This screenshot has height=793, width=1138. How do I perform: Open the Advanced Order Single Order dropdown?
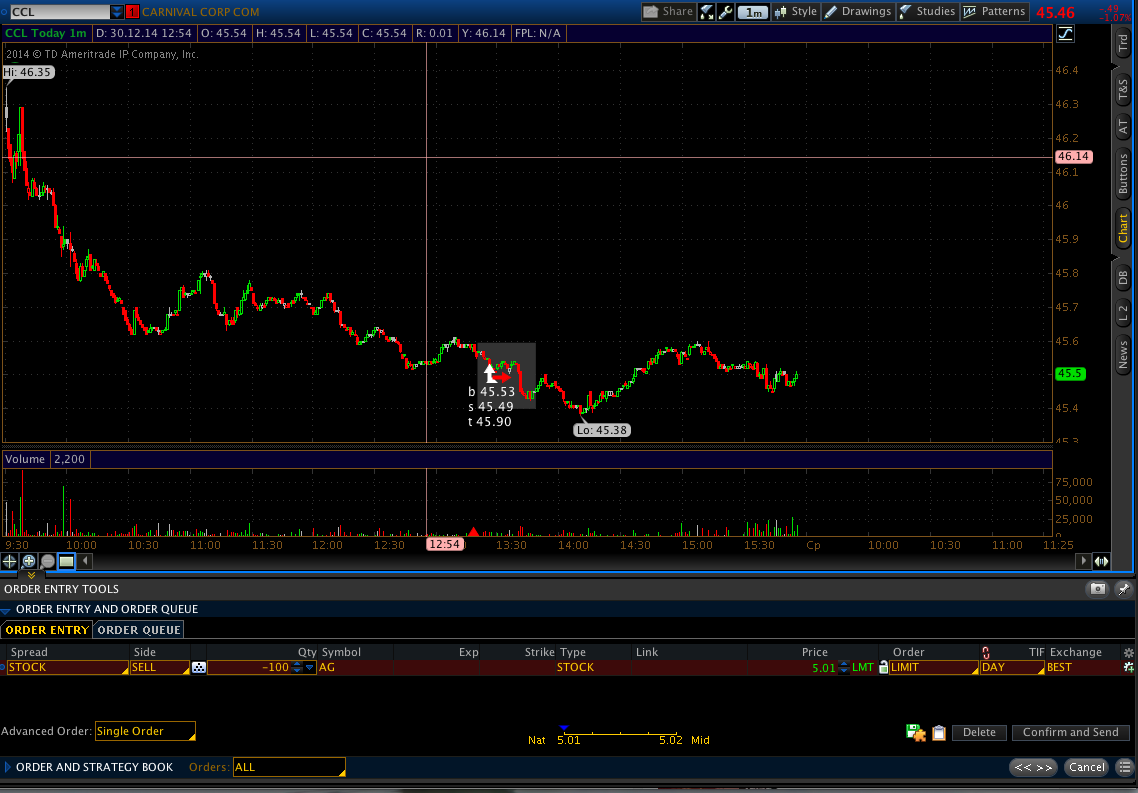tap(145, 731)
